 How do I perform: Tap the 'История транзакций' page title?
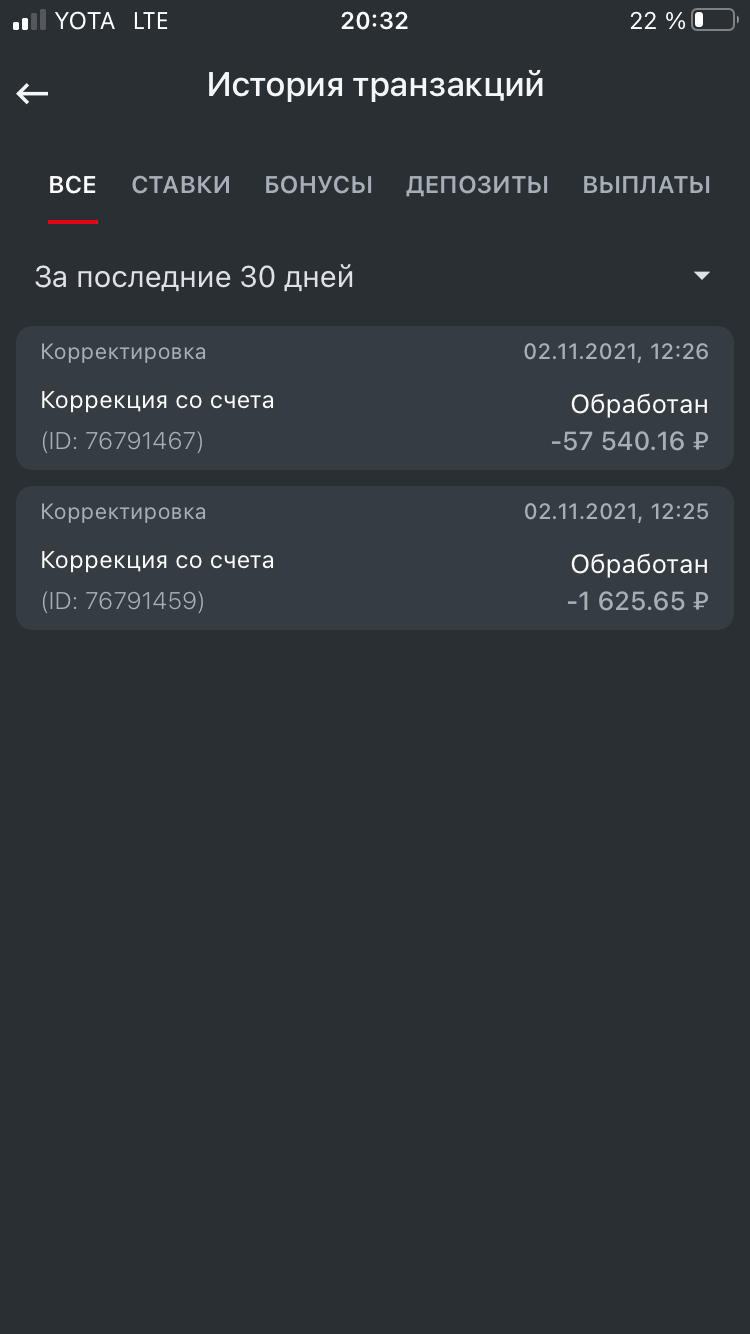pos(375,85)
